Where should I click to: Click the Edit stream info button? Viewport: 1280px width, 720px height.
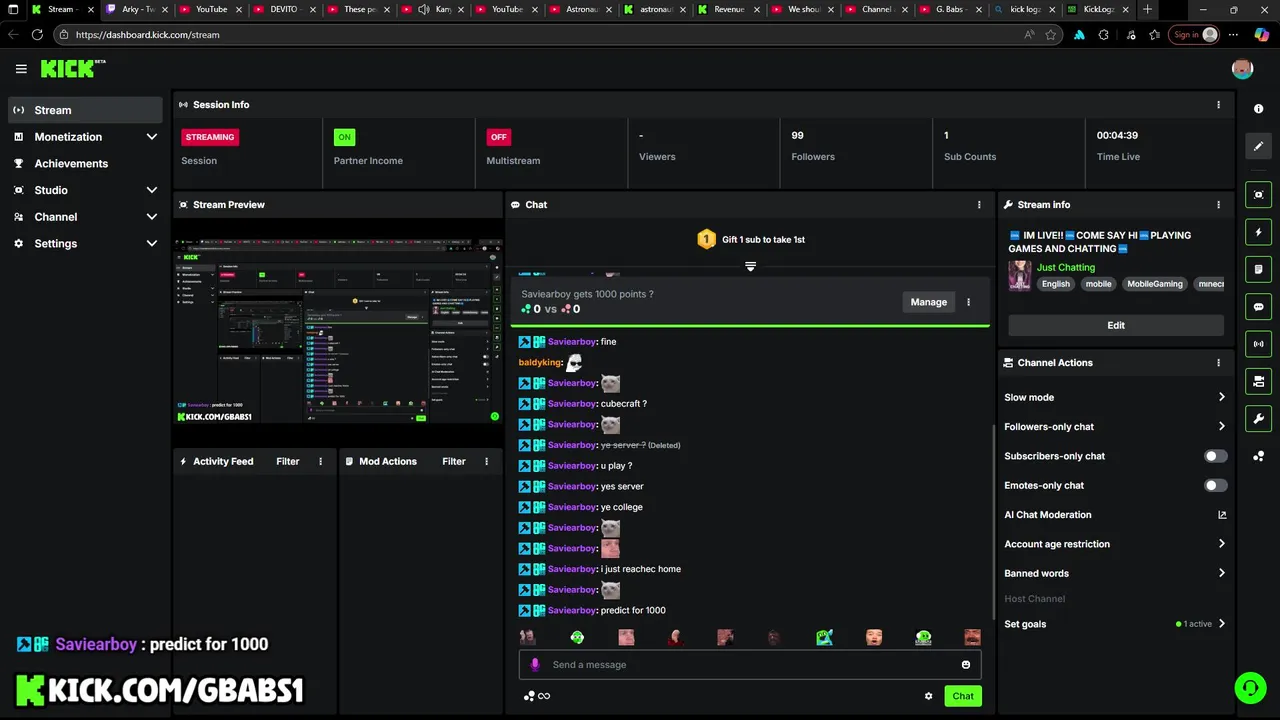(1116, 326)
